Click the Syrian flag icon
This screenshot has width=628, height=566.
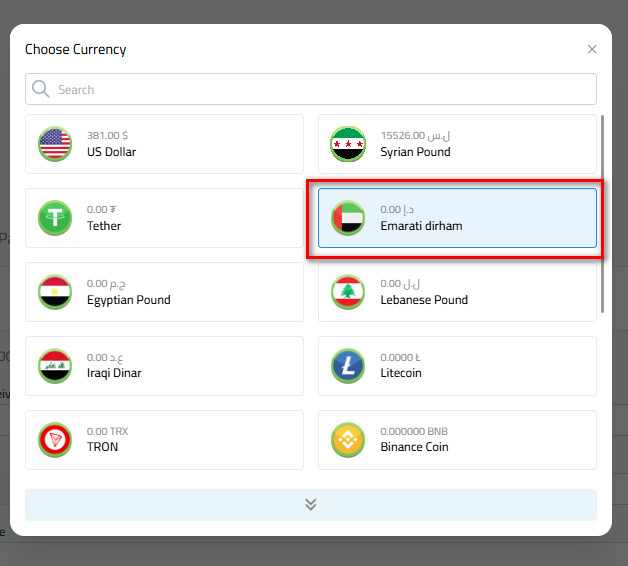pyautogui.click(x=348, y=144)
